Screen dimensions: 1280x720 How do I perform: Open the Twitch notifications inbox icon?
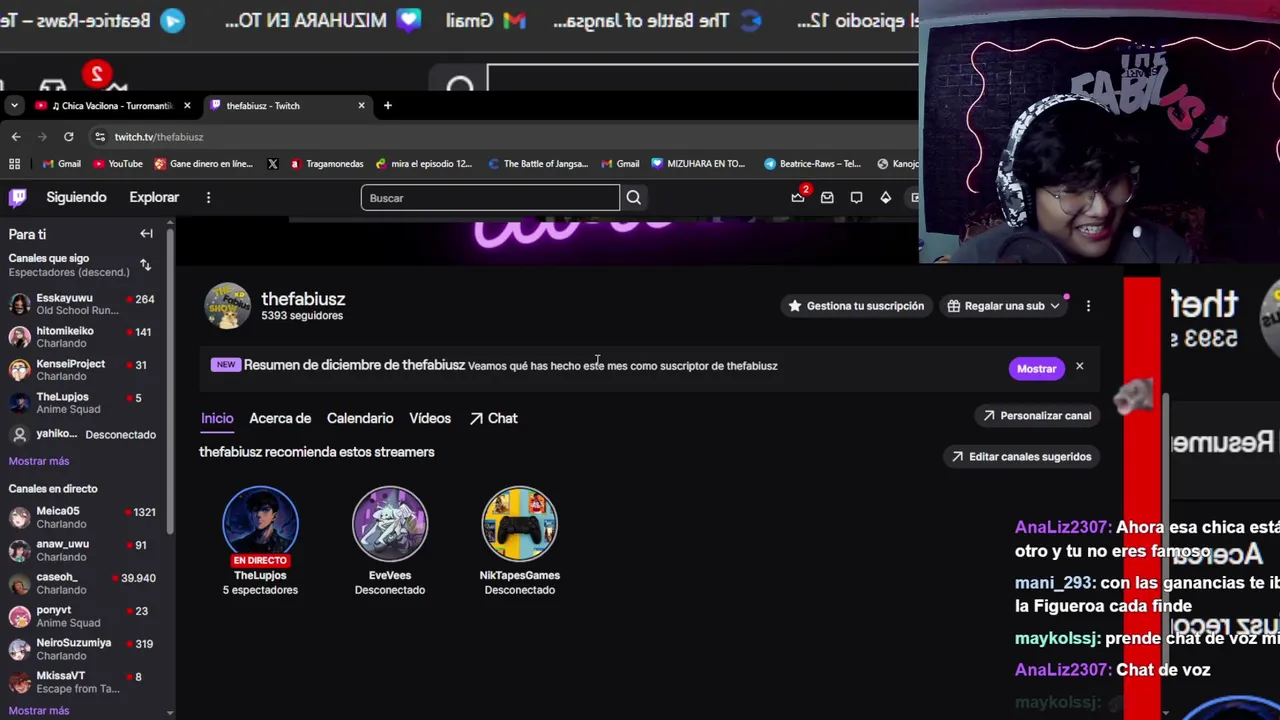pyautogui.click(x=827, y=198)
